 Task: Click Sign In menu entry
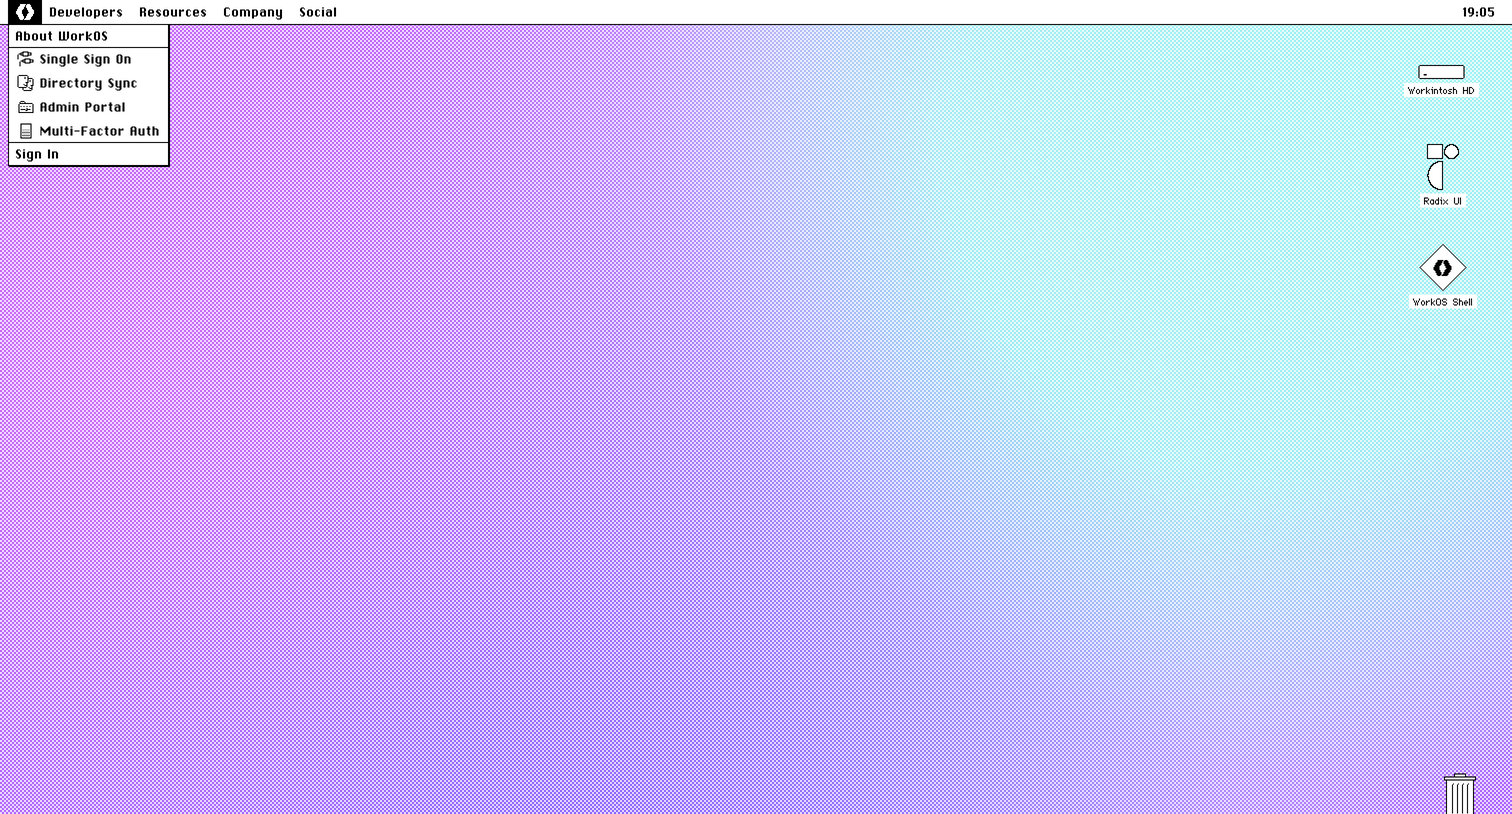coord(89,154)
